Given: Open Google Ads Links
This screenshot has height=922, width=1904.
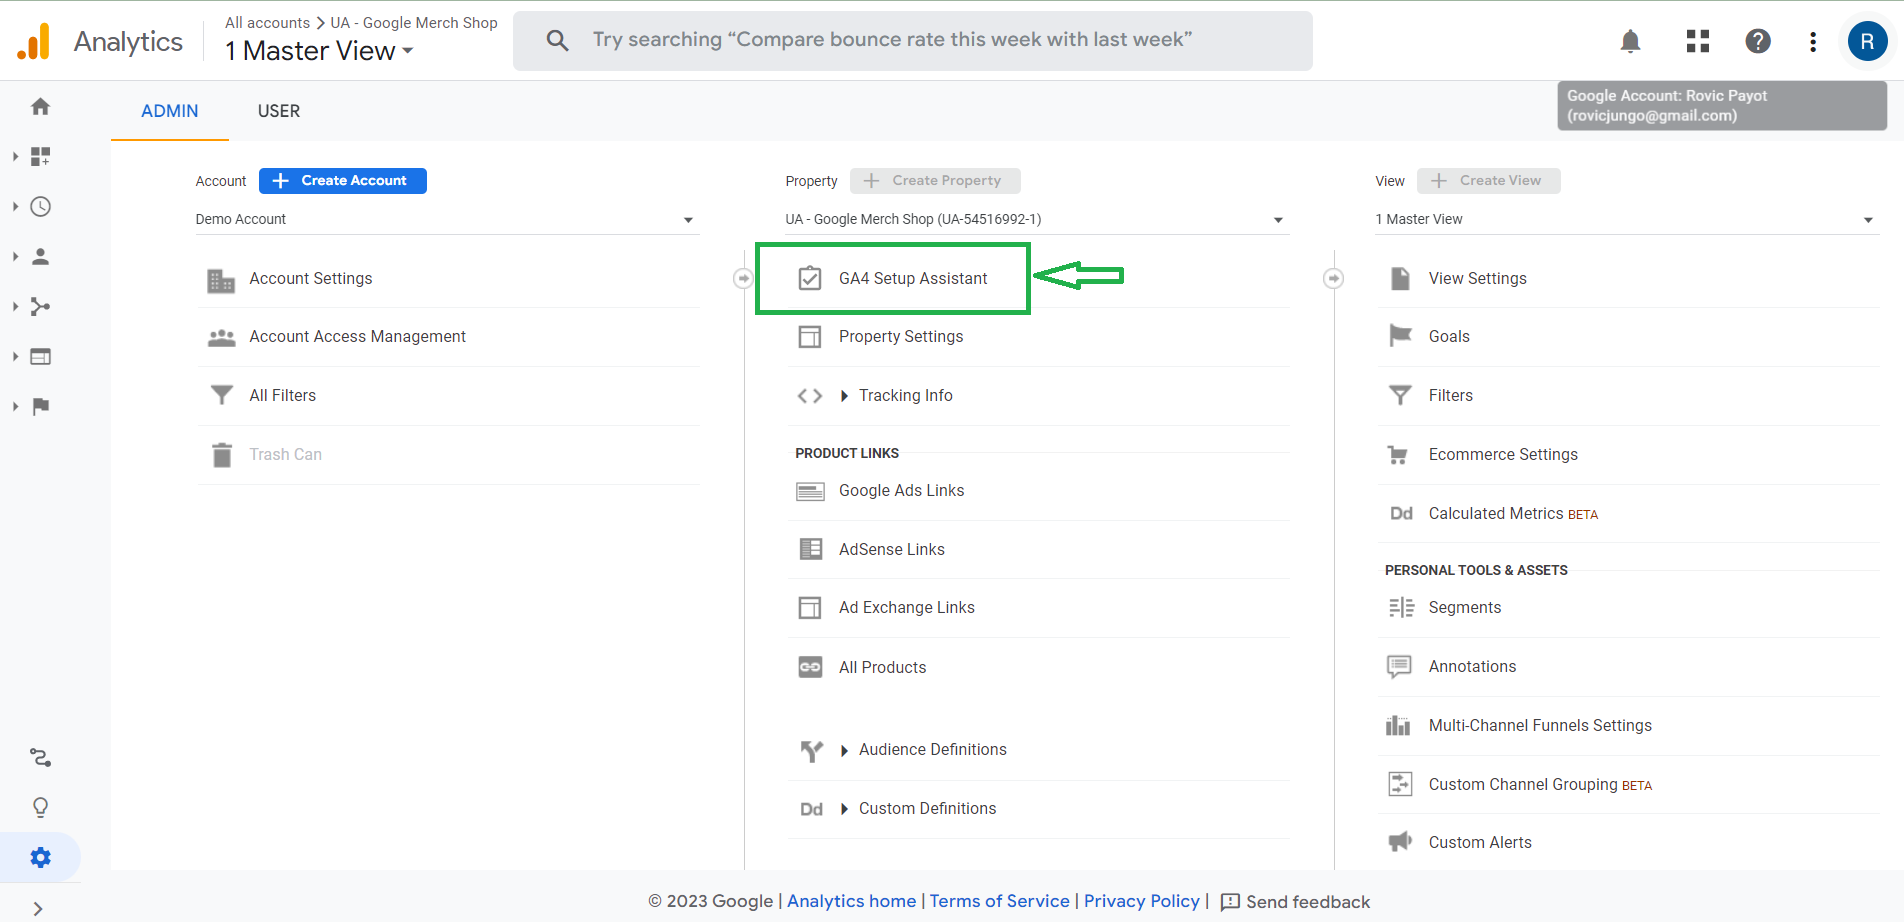Looking at the screenshot, I should pyautogui.click(x=901, y=491).
